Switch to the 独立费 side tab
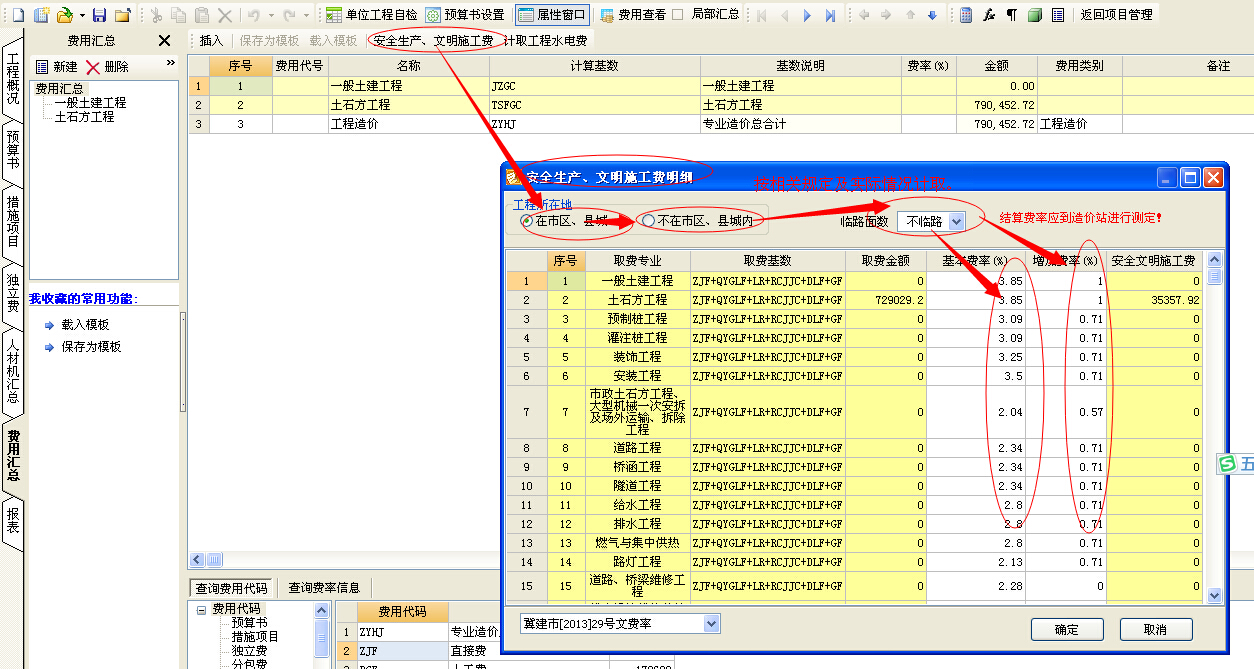The height and width of the screenshot is (669, 1254). (x=13, y=292)
